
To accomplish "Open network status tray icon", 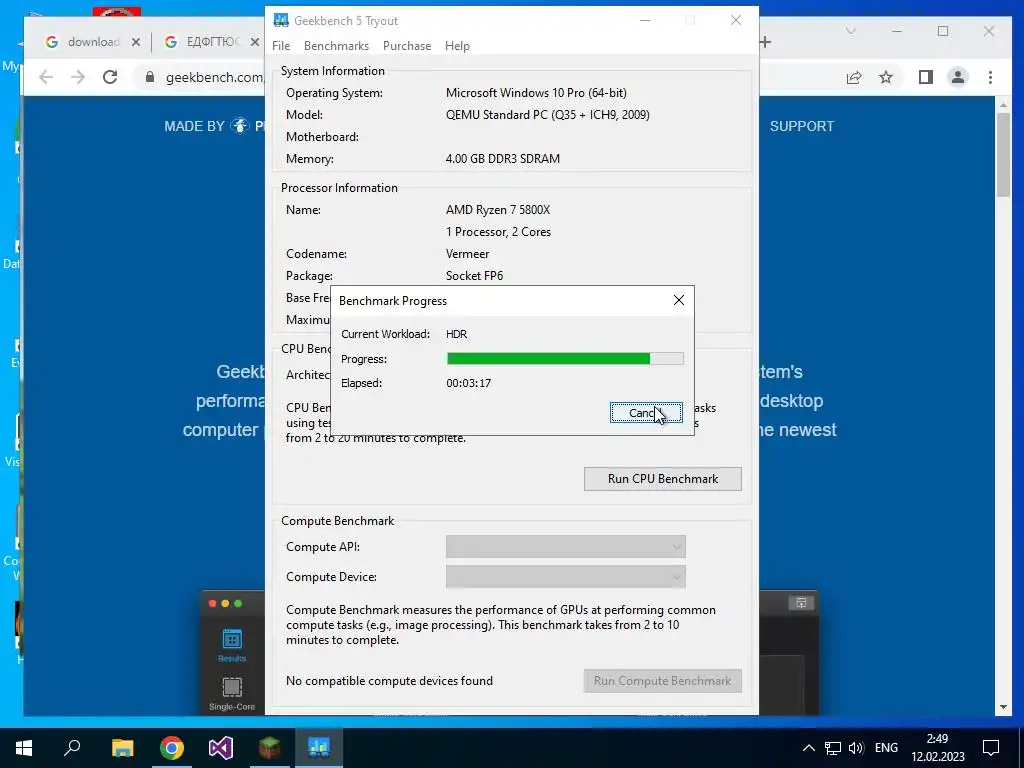I will pyautogui.click(x=833, y=748).
